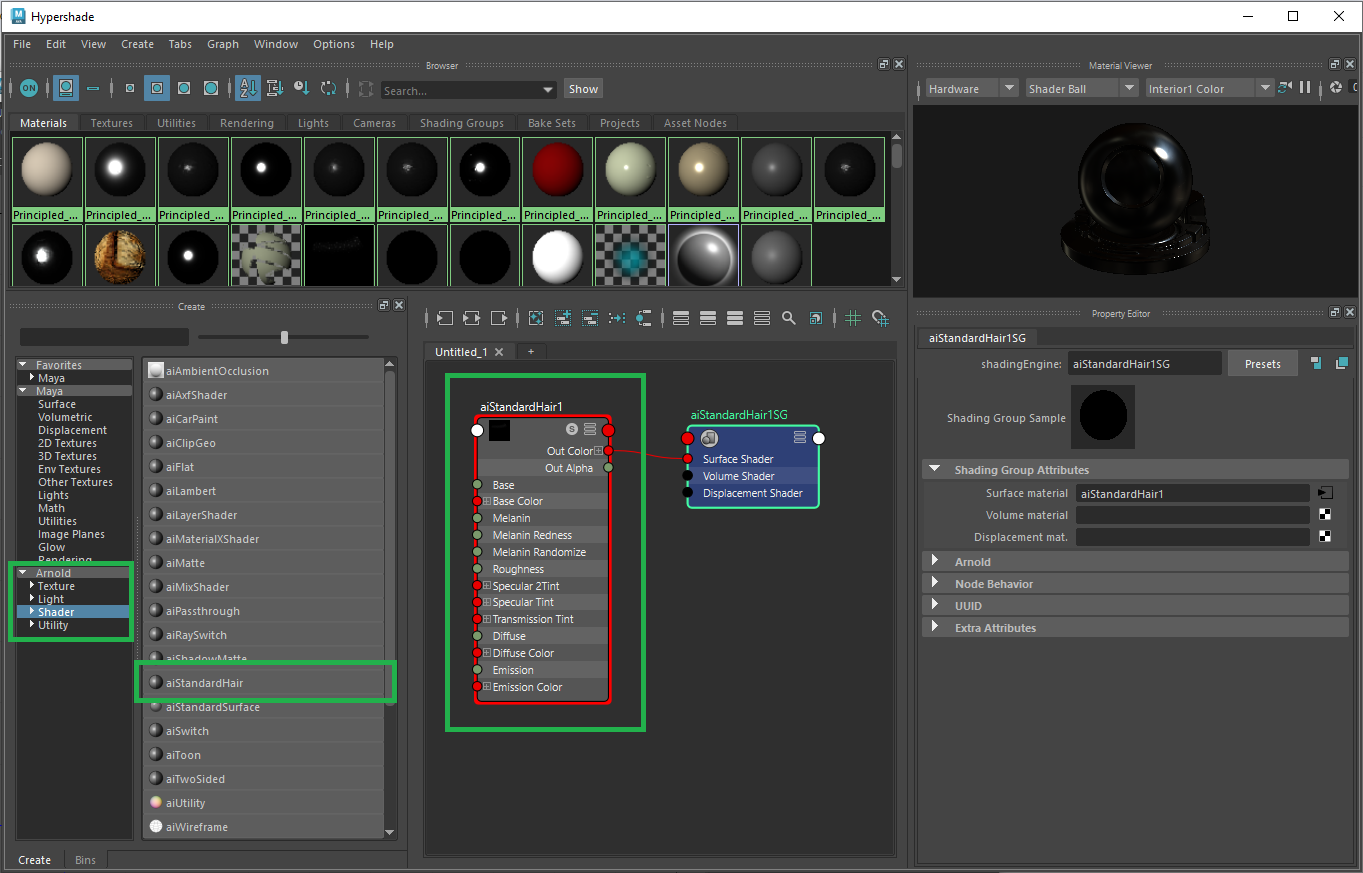Select the Clear Graph icon in editor toolbar

[536, 317]
